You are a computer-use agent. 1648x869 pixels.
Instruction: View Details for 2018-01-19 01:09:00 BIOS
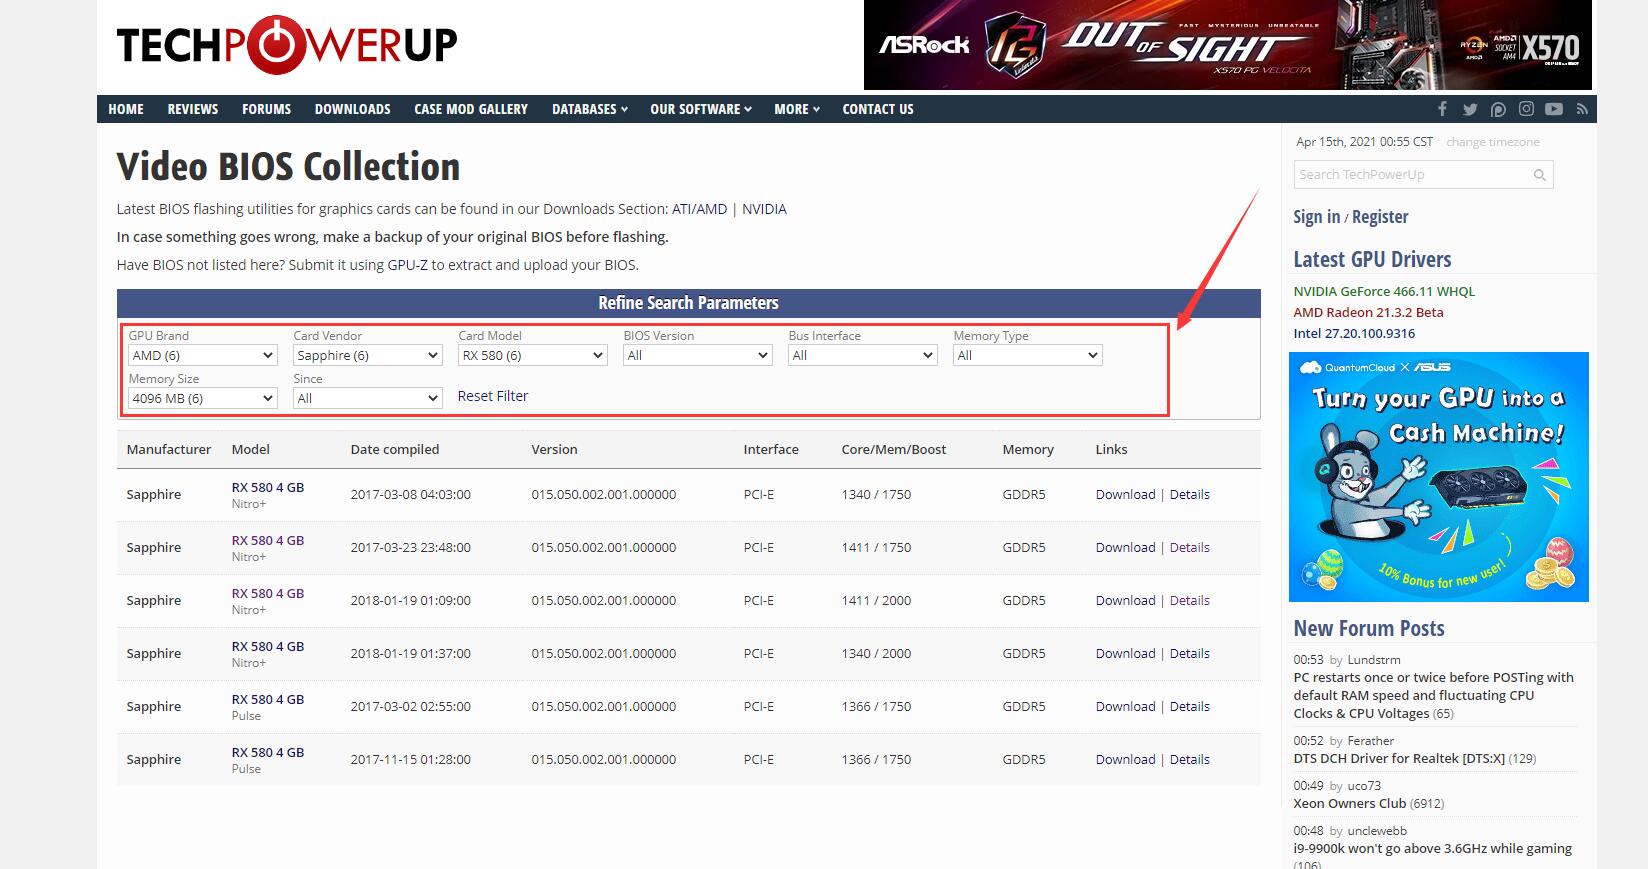click(x=1190, y=601)
